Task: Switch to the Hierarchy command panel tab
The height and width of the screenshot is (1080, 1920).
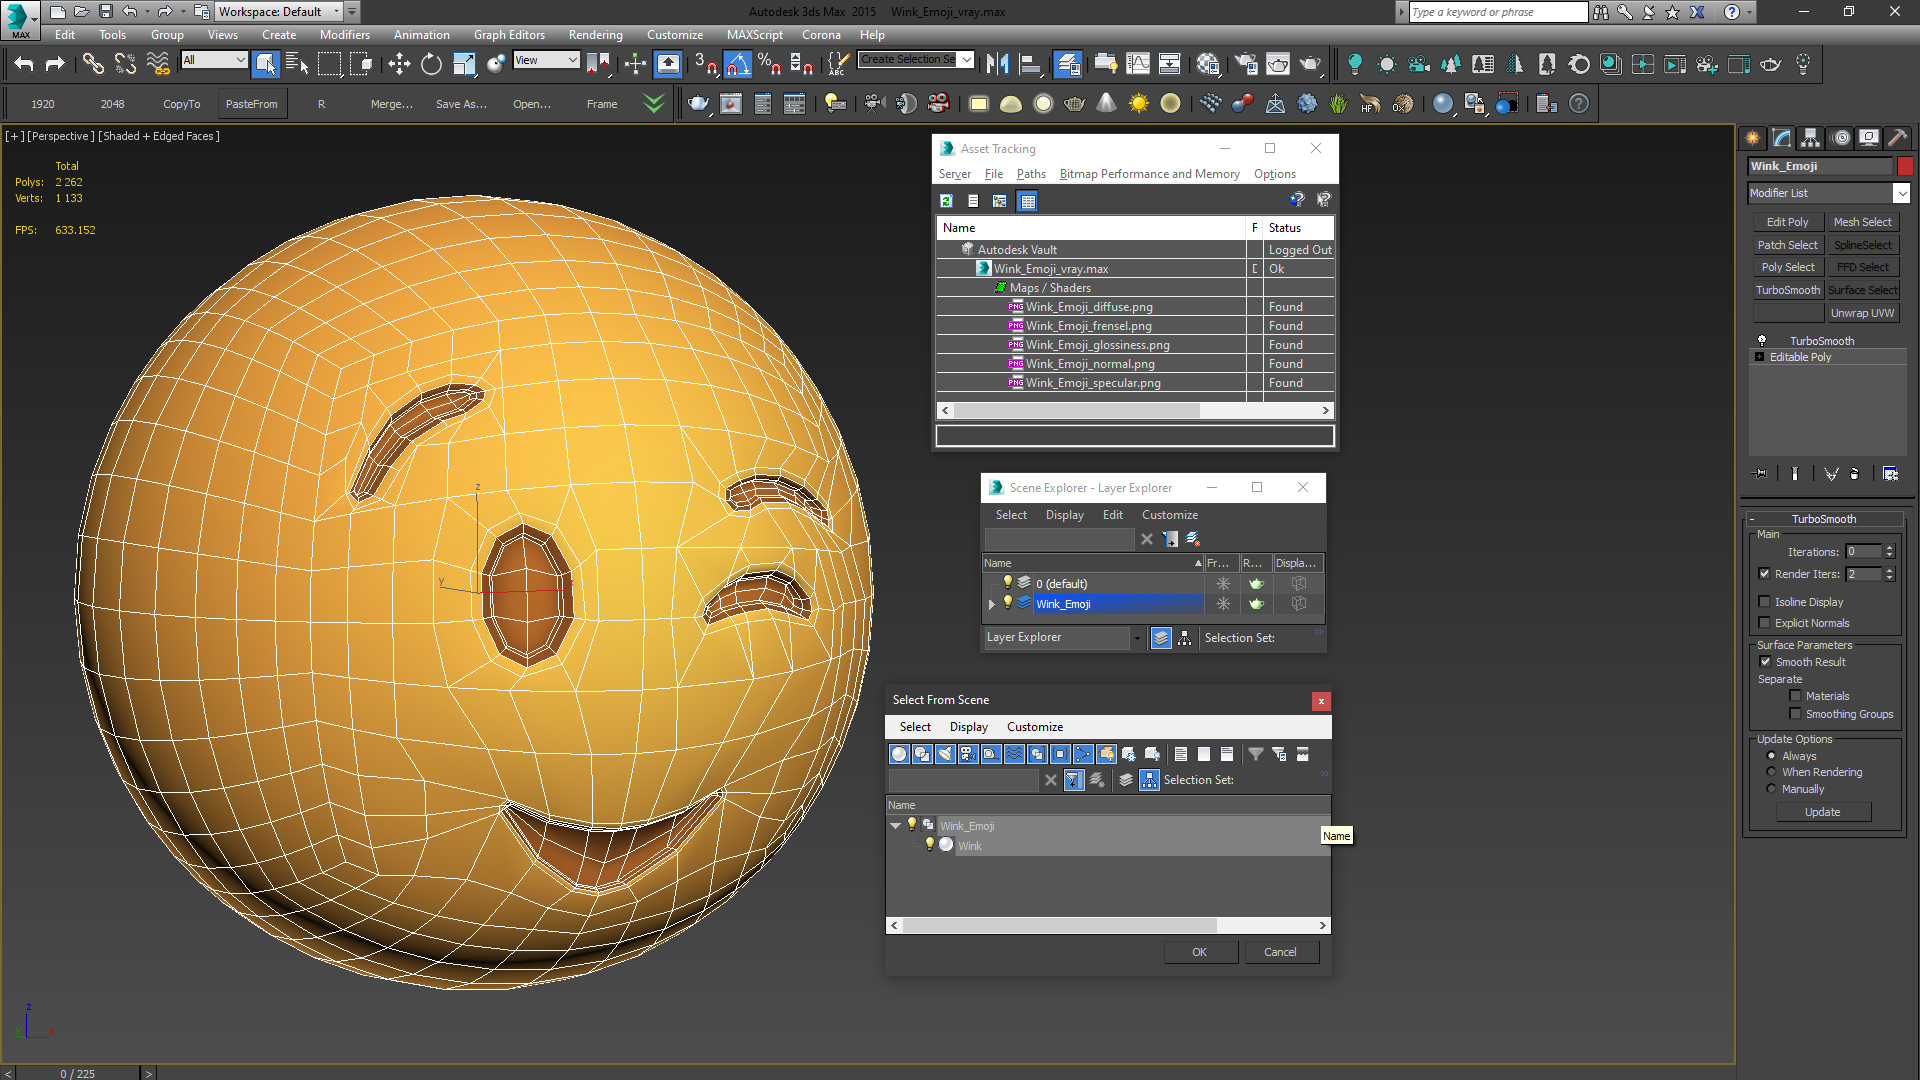Action: 1811,138
